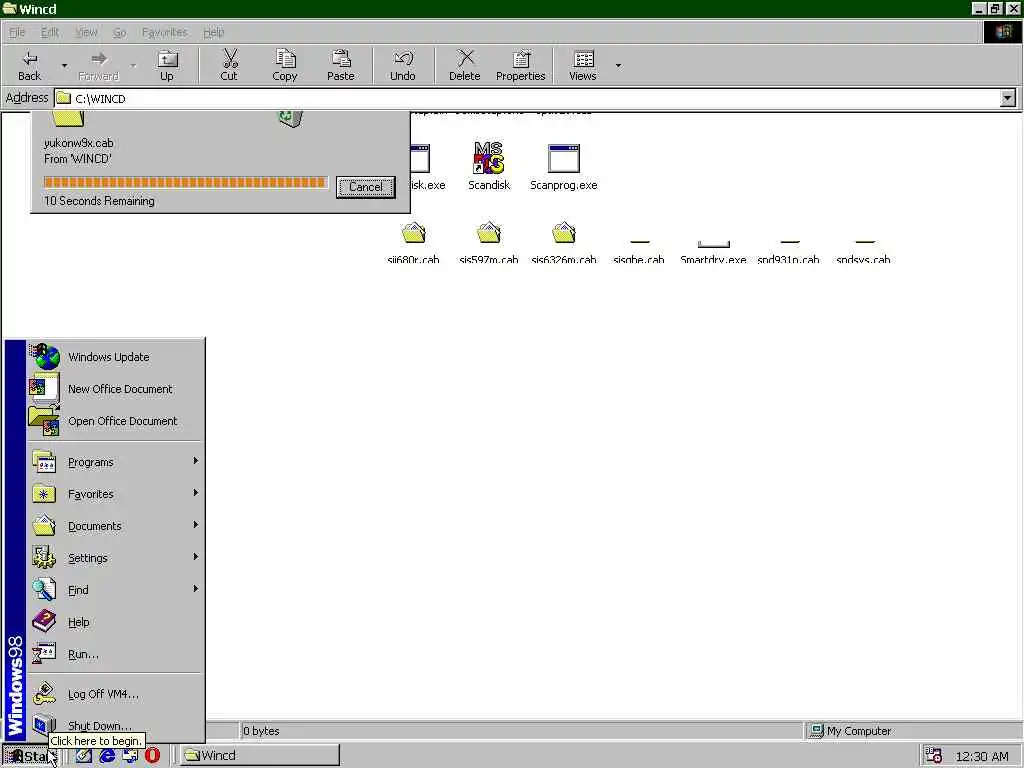Click the copy progress bar
1024x768 pixels.
[x=185, y=182]
